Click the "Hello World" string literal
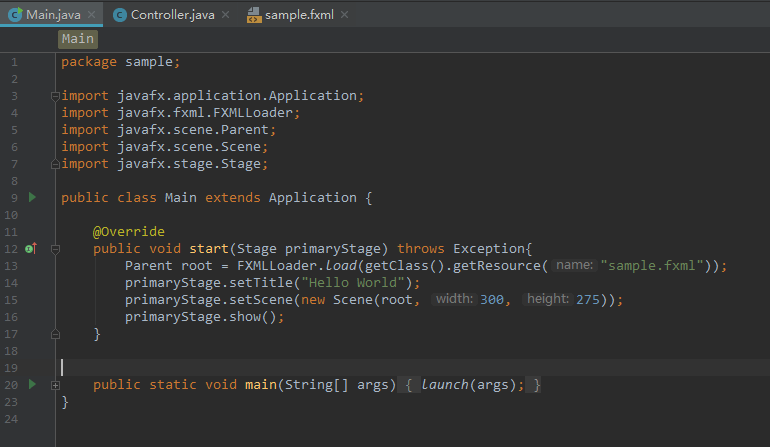This screenshot has width=770, height=447. point(353,282)
